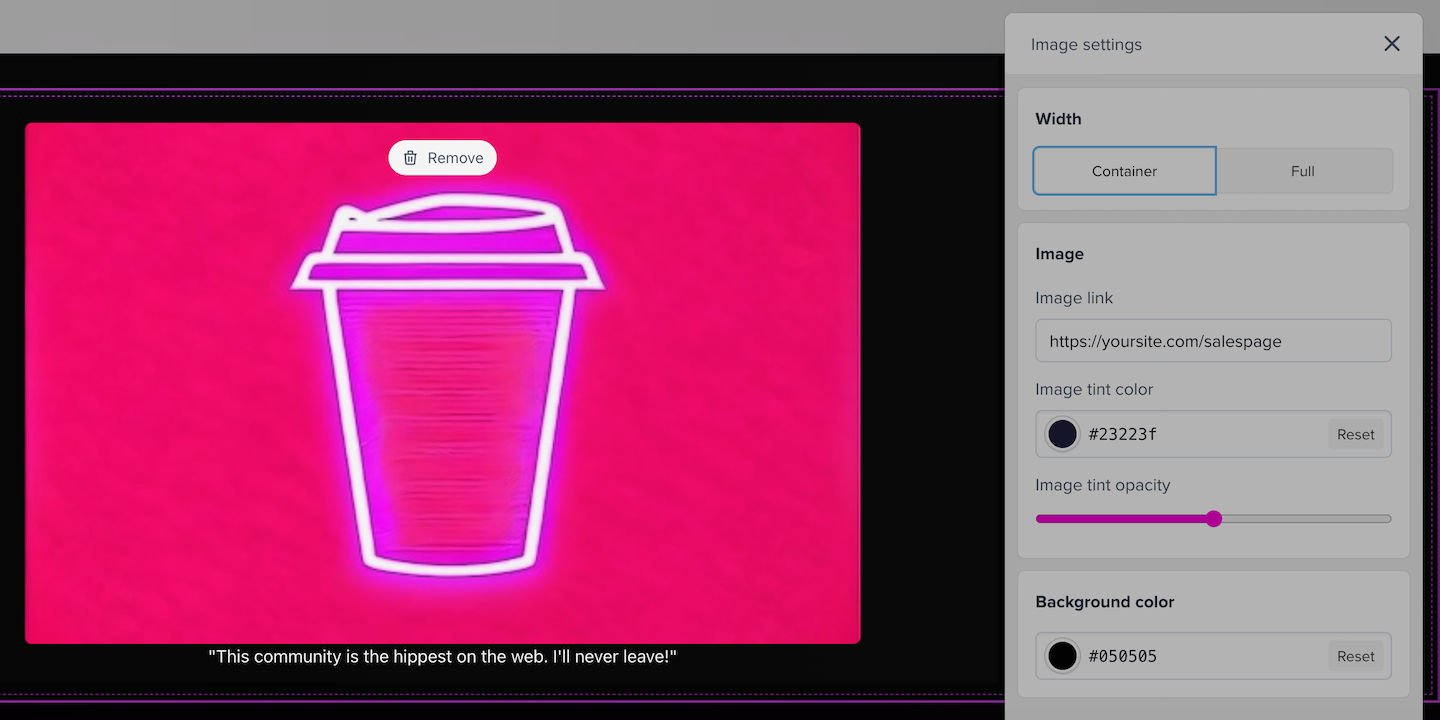1440x720 pixels.
Task: Click the image tint opacity slider handle
Action: 1214,519
